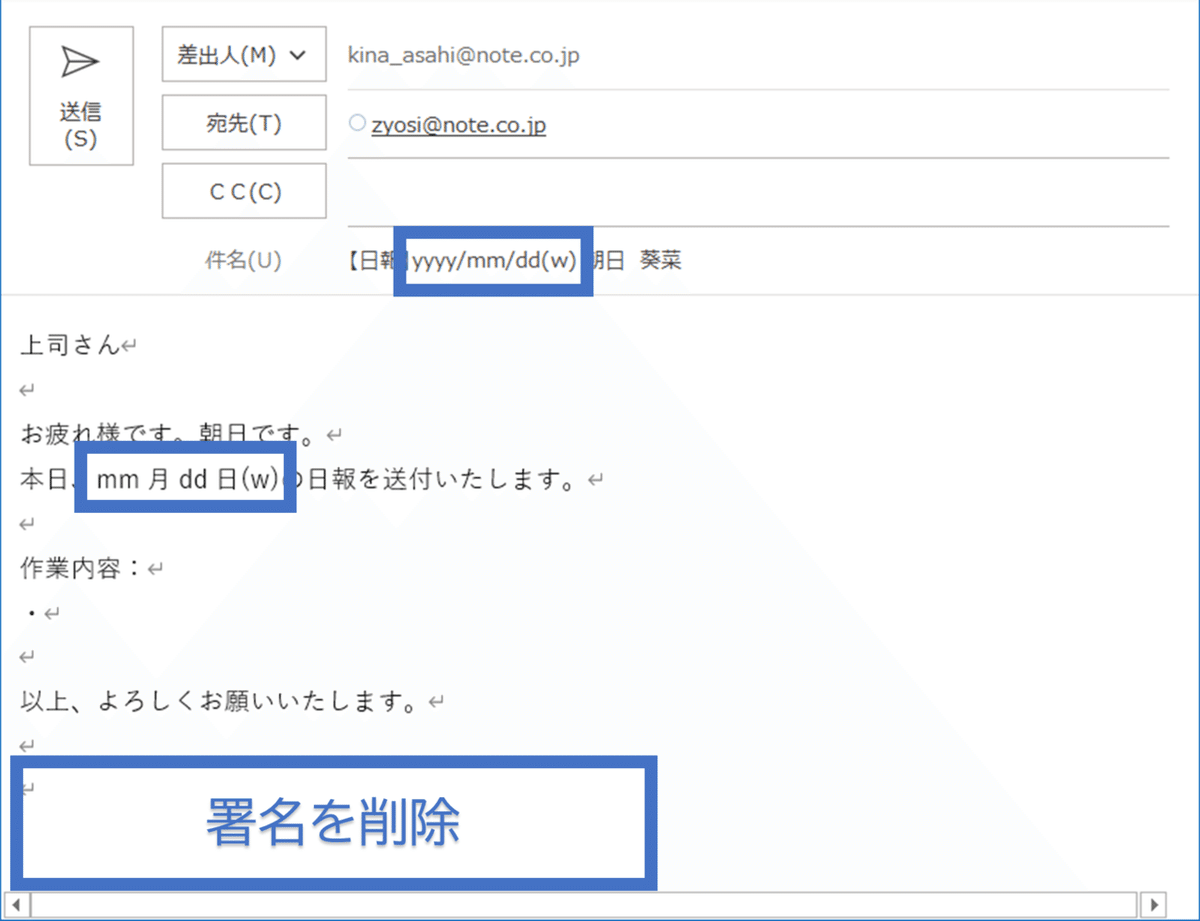Click the body line 上司さん
The width and height of the screenshot is (1200, 921).
pos(70,346)
